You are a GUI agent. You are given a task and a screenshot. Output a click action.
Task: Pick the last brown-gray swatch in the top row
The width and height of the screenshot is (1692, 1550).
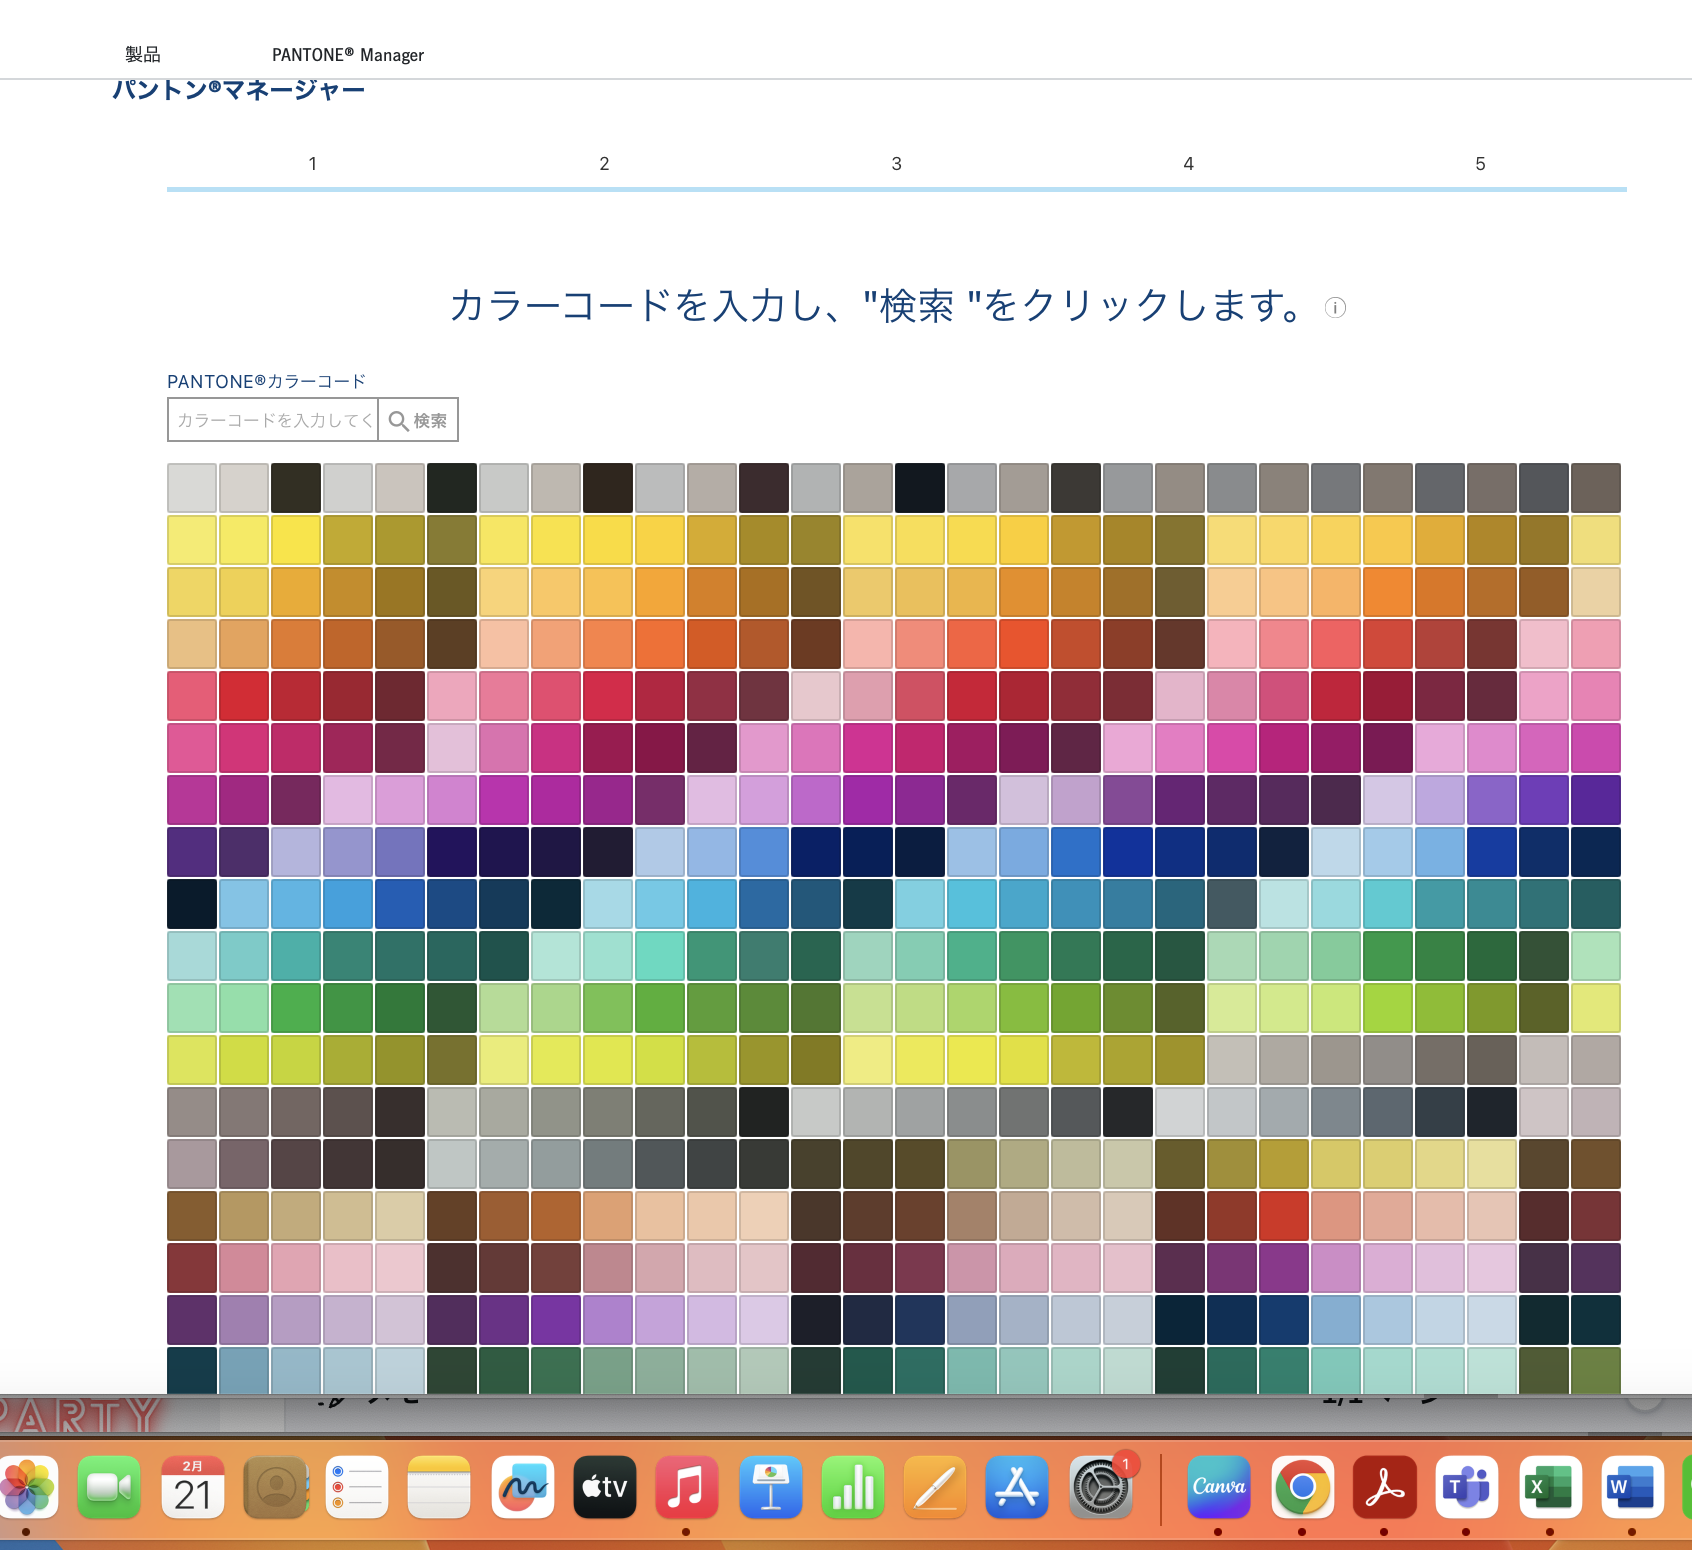coord(1596,488)
